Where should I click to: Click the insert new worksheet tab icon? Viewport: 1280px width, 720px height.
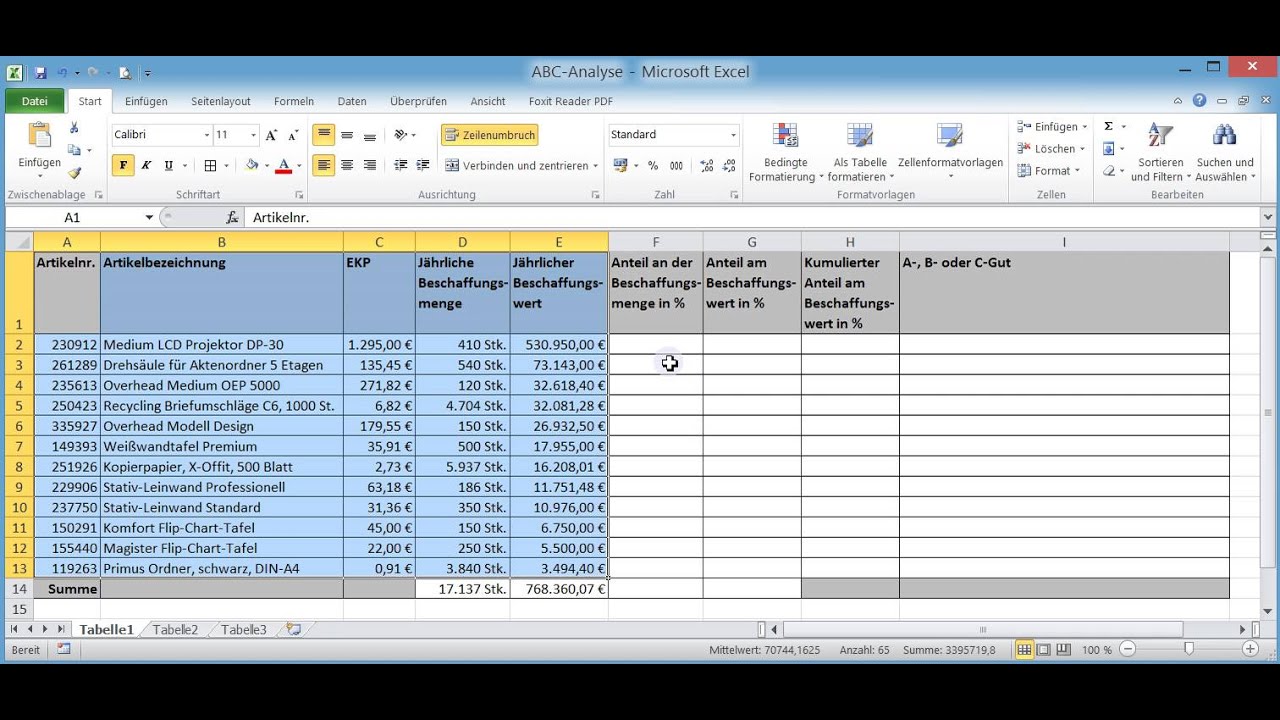[293, 630]
